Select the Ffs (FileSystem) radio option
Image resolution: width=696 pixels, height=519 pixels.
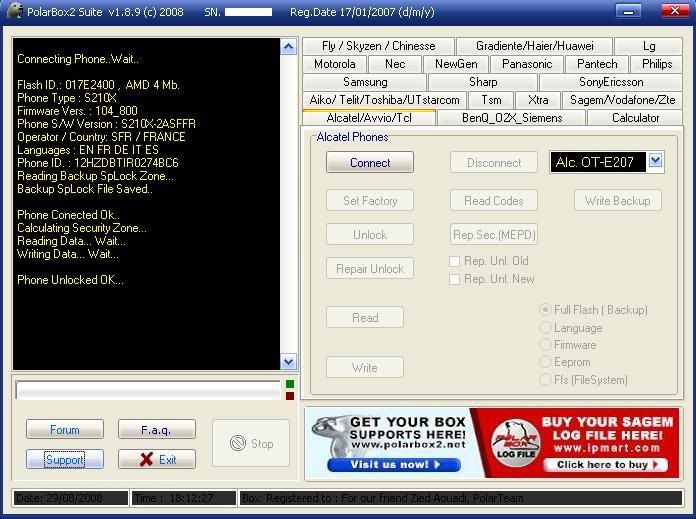(545, 380)
